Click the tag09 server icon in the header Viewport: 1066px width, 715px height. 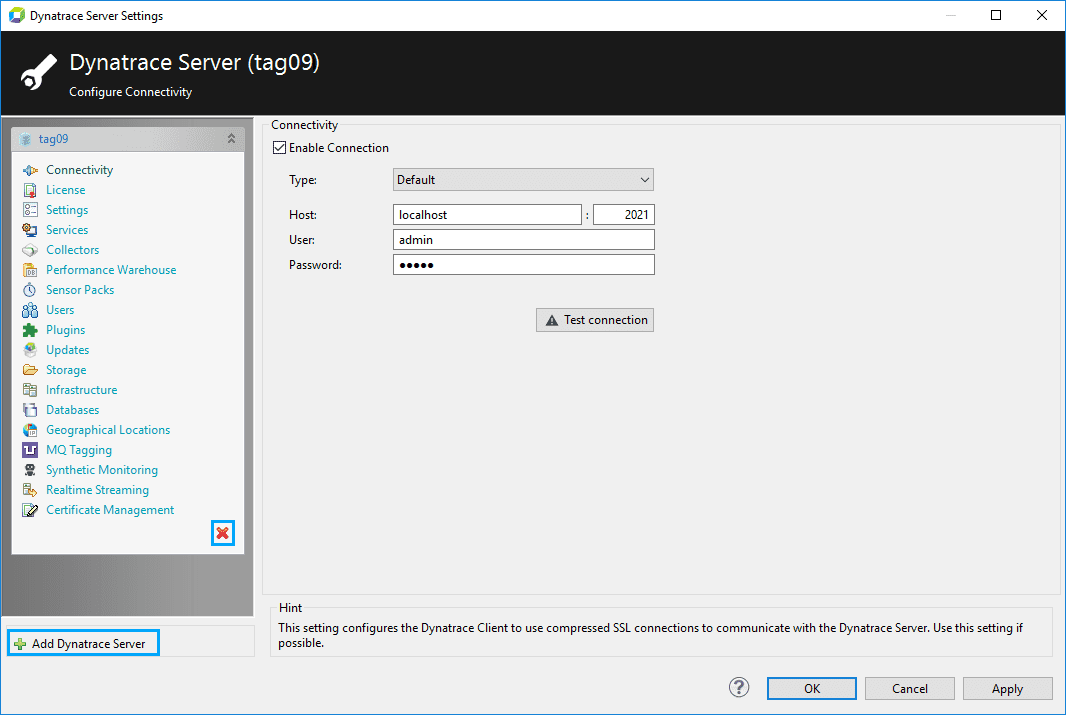[26, 139]
